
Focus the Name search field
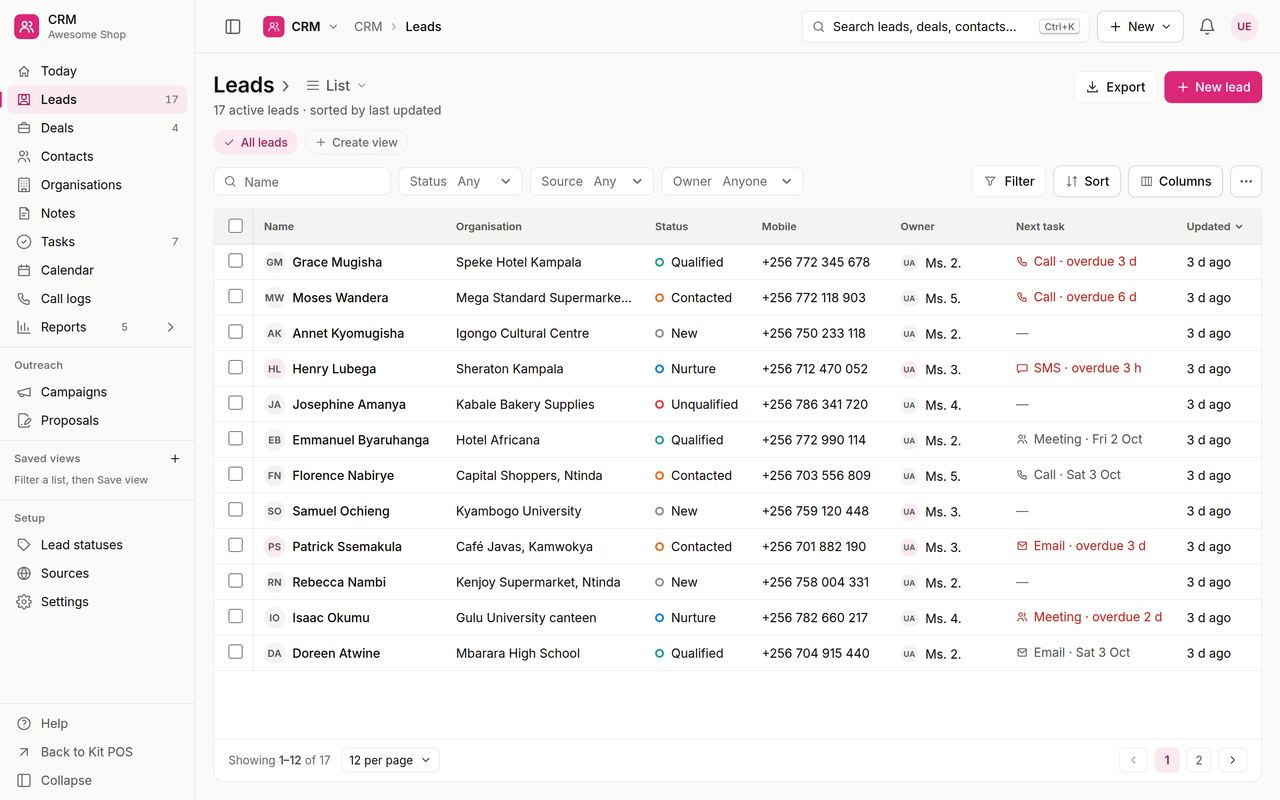[x=302, y=181]
